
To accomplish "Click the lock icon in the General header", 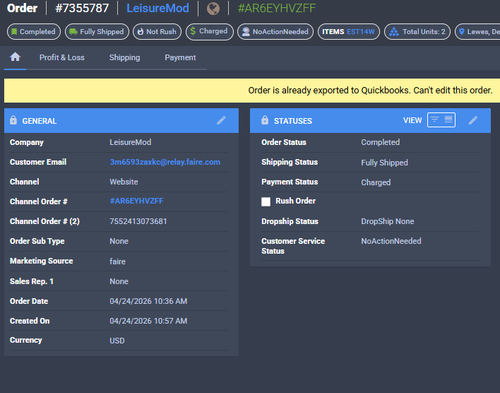I will (x=13, y=120).
